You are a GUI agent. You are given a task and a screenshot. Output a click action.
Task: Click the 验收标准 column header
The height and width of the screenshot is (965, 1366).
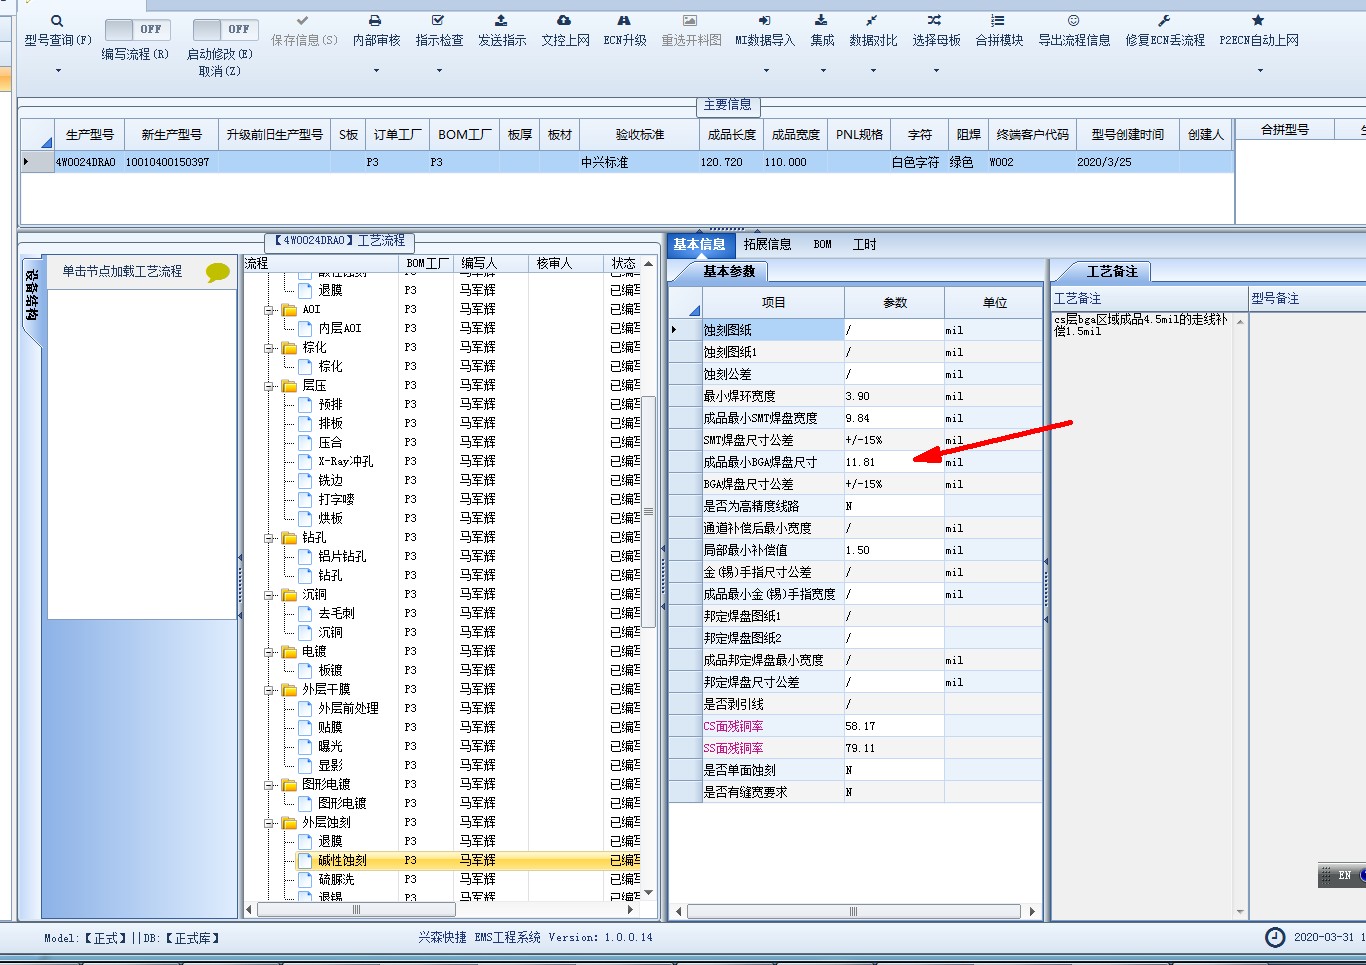point(639,134)
